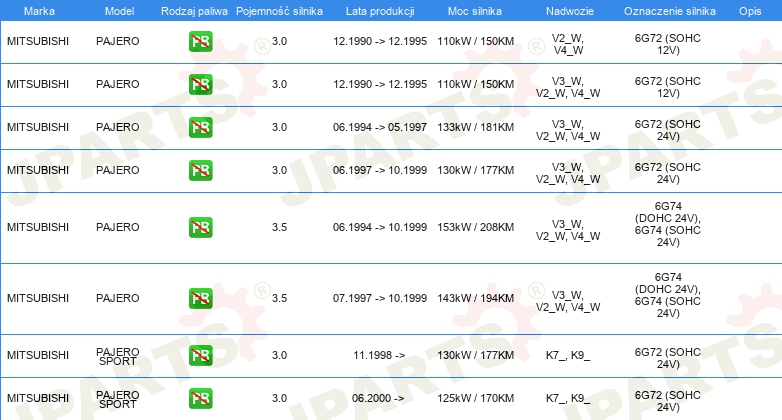The width and height of the screenshot is (782, 420).
Task: Click PAJERO model in 153kW row
Action: click(118, 227)
